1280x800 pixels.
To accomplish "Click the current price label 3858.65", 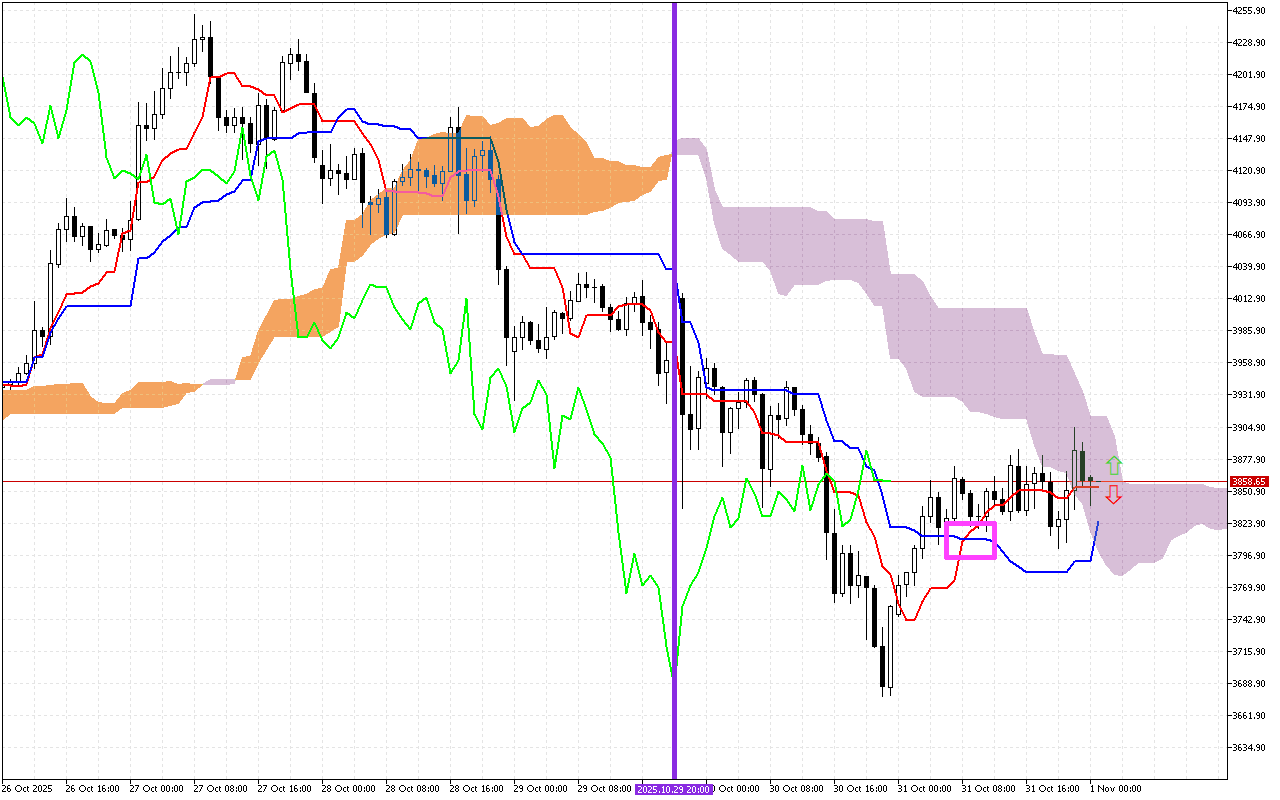I will click(x=1248, y=482).
